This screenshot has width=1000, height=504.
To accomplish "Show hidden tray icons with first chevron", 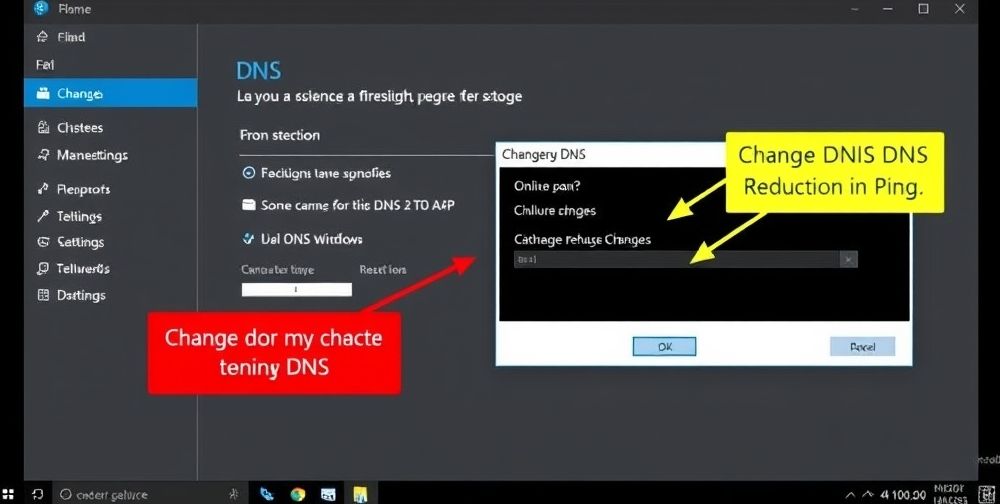I will [849, 495].
